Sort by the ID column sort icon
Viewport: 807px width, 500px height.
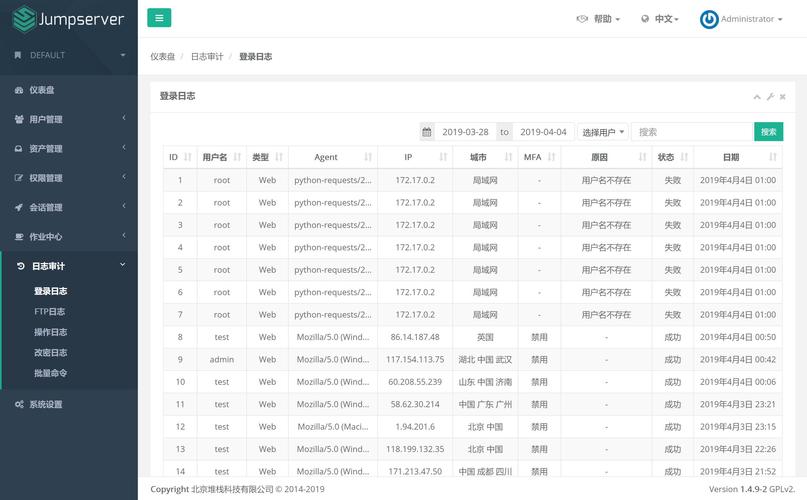188,157
